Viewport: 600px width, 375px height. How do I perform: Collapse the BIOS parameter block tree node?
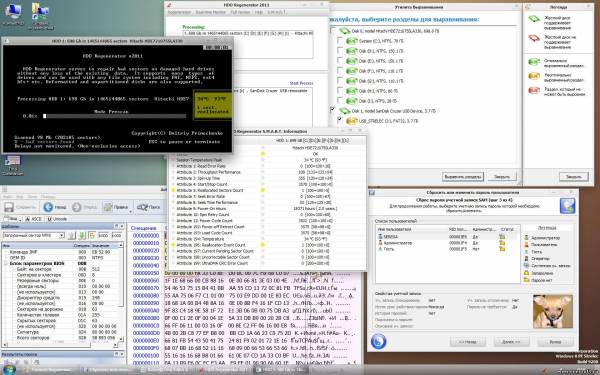click(x=6, y=264)
